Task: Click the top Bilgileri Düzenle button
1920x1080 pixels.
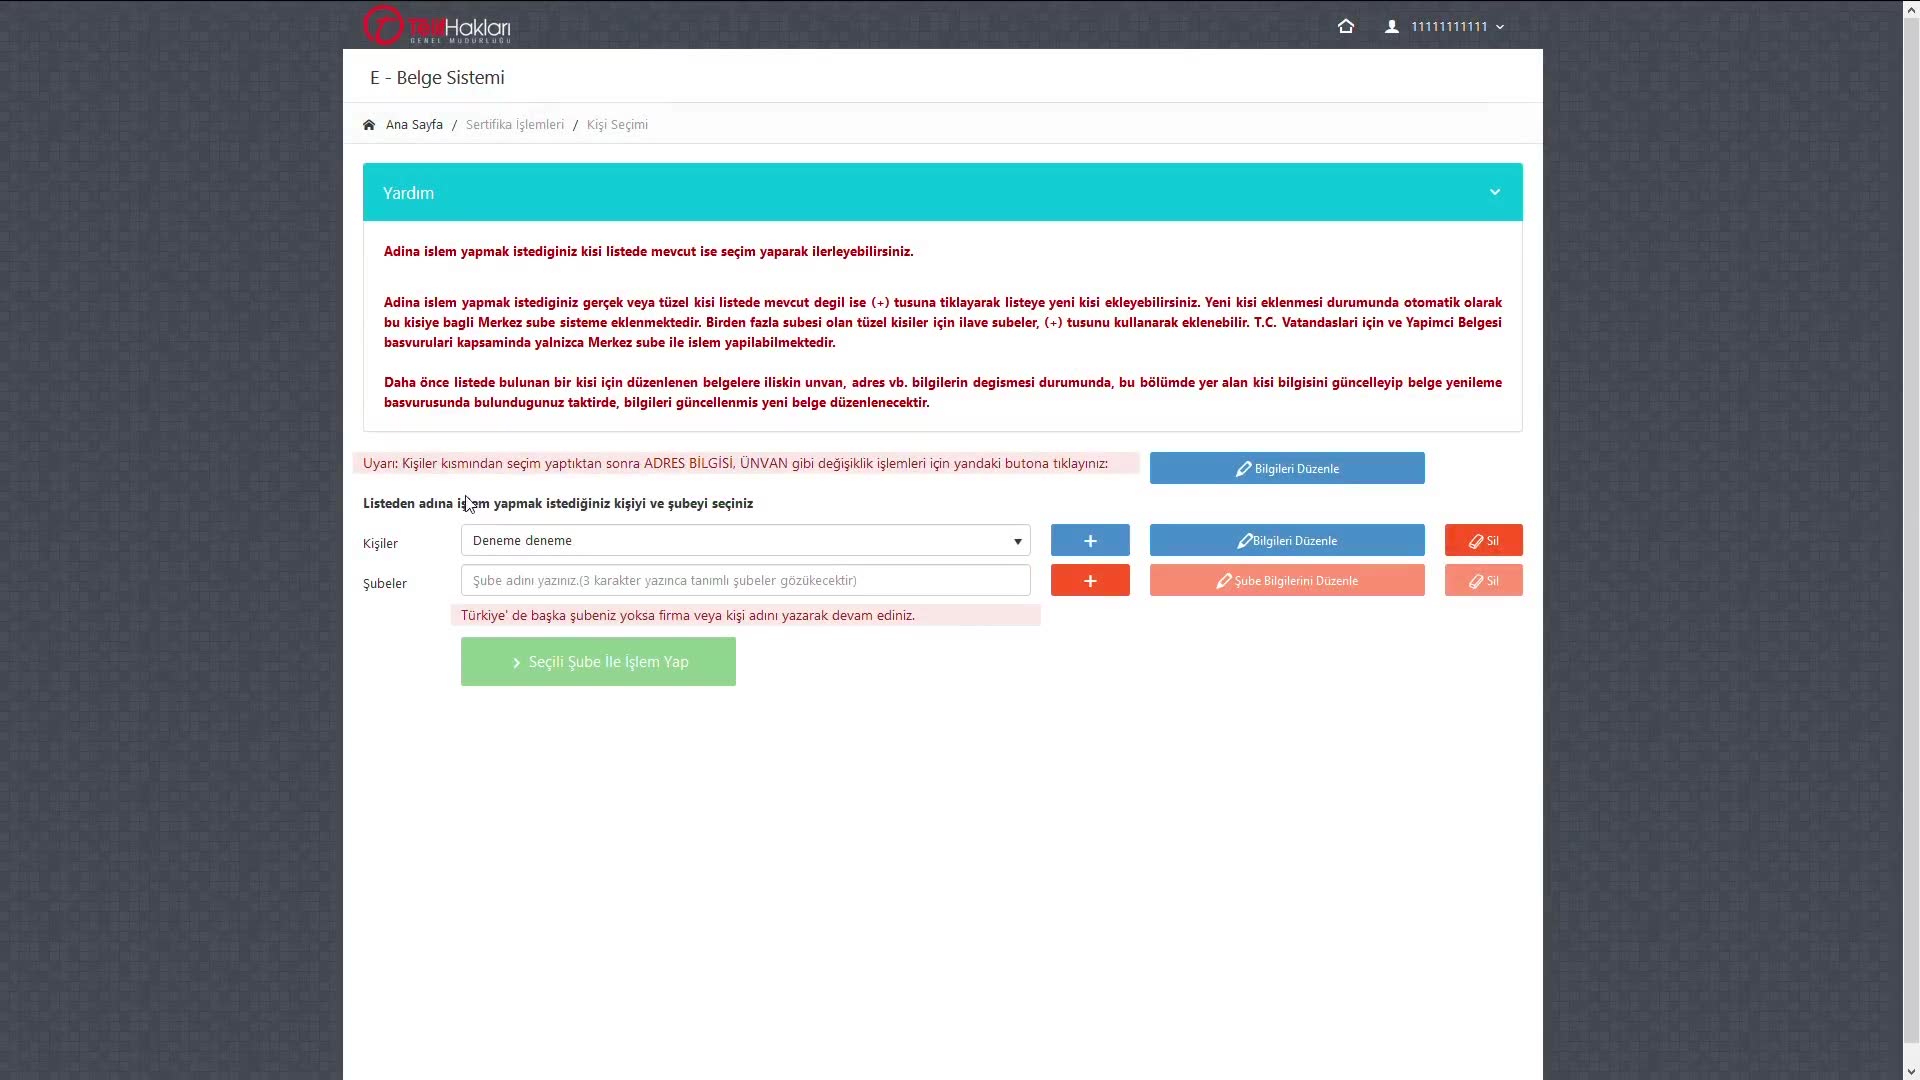Action: (x=1287, y=469)
